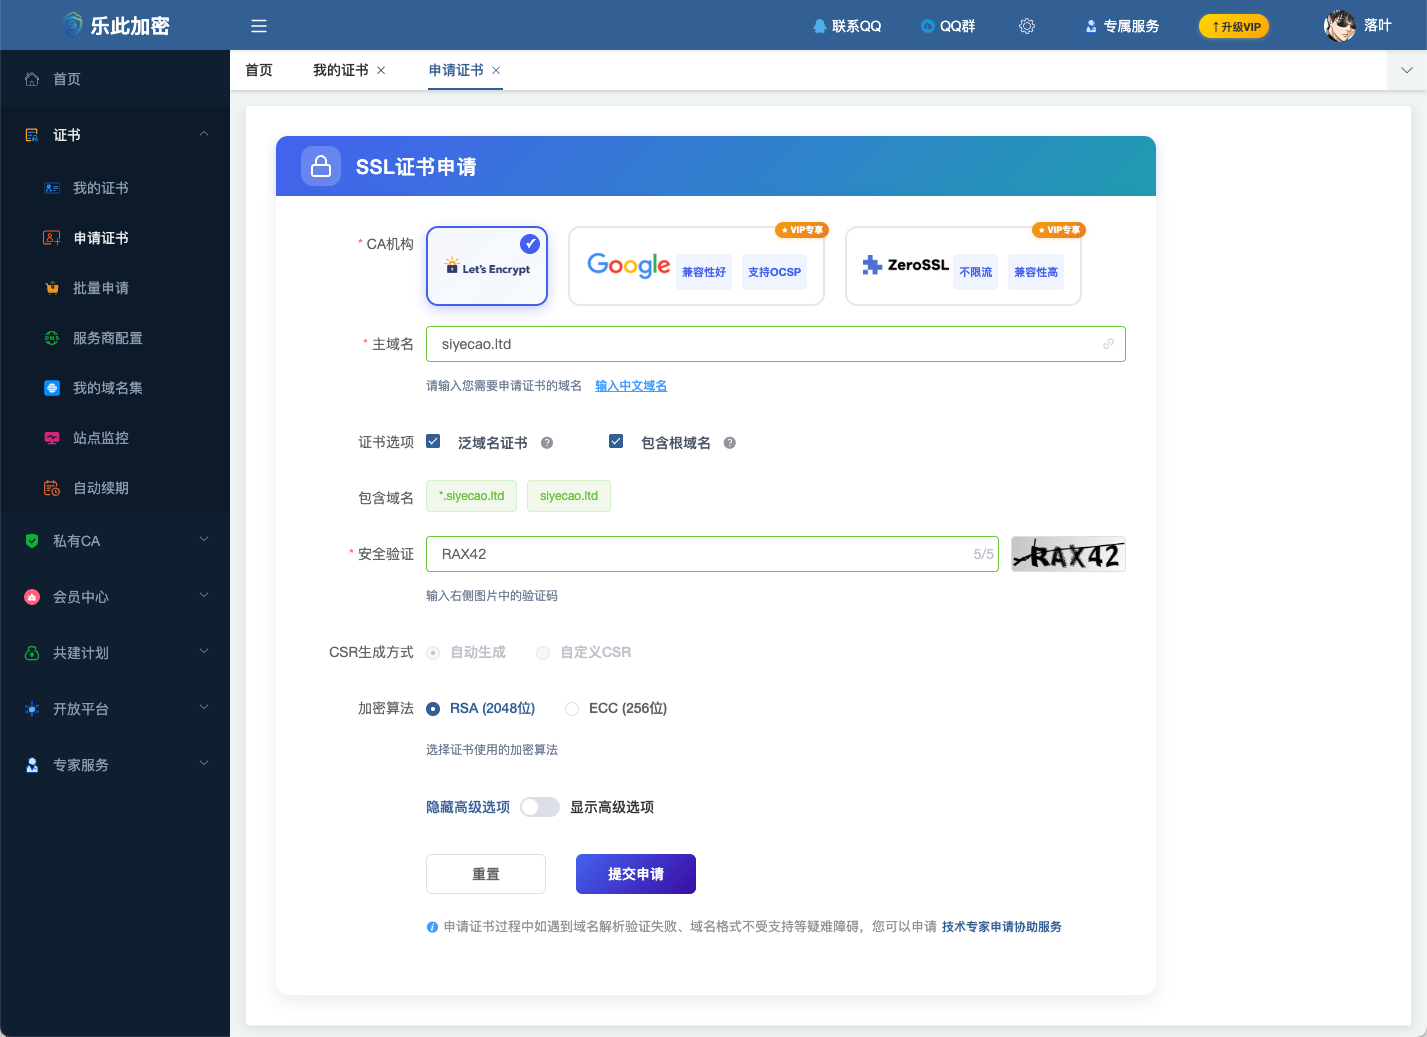Open the tab list dropdown chevron
The height and width of the screenshot is (1037, 1427).
click(1407, 70)
